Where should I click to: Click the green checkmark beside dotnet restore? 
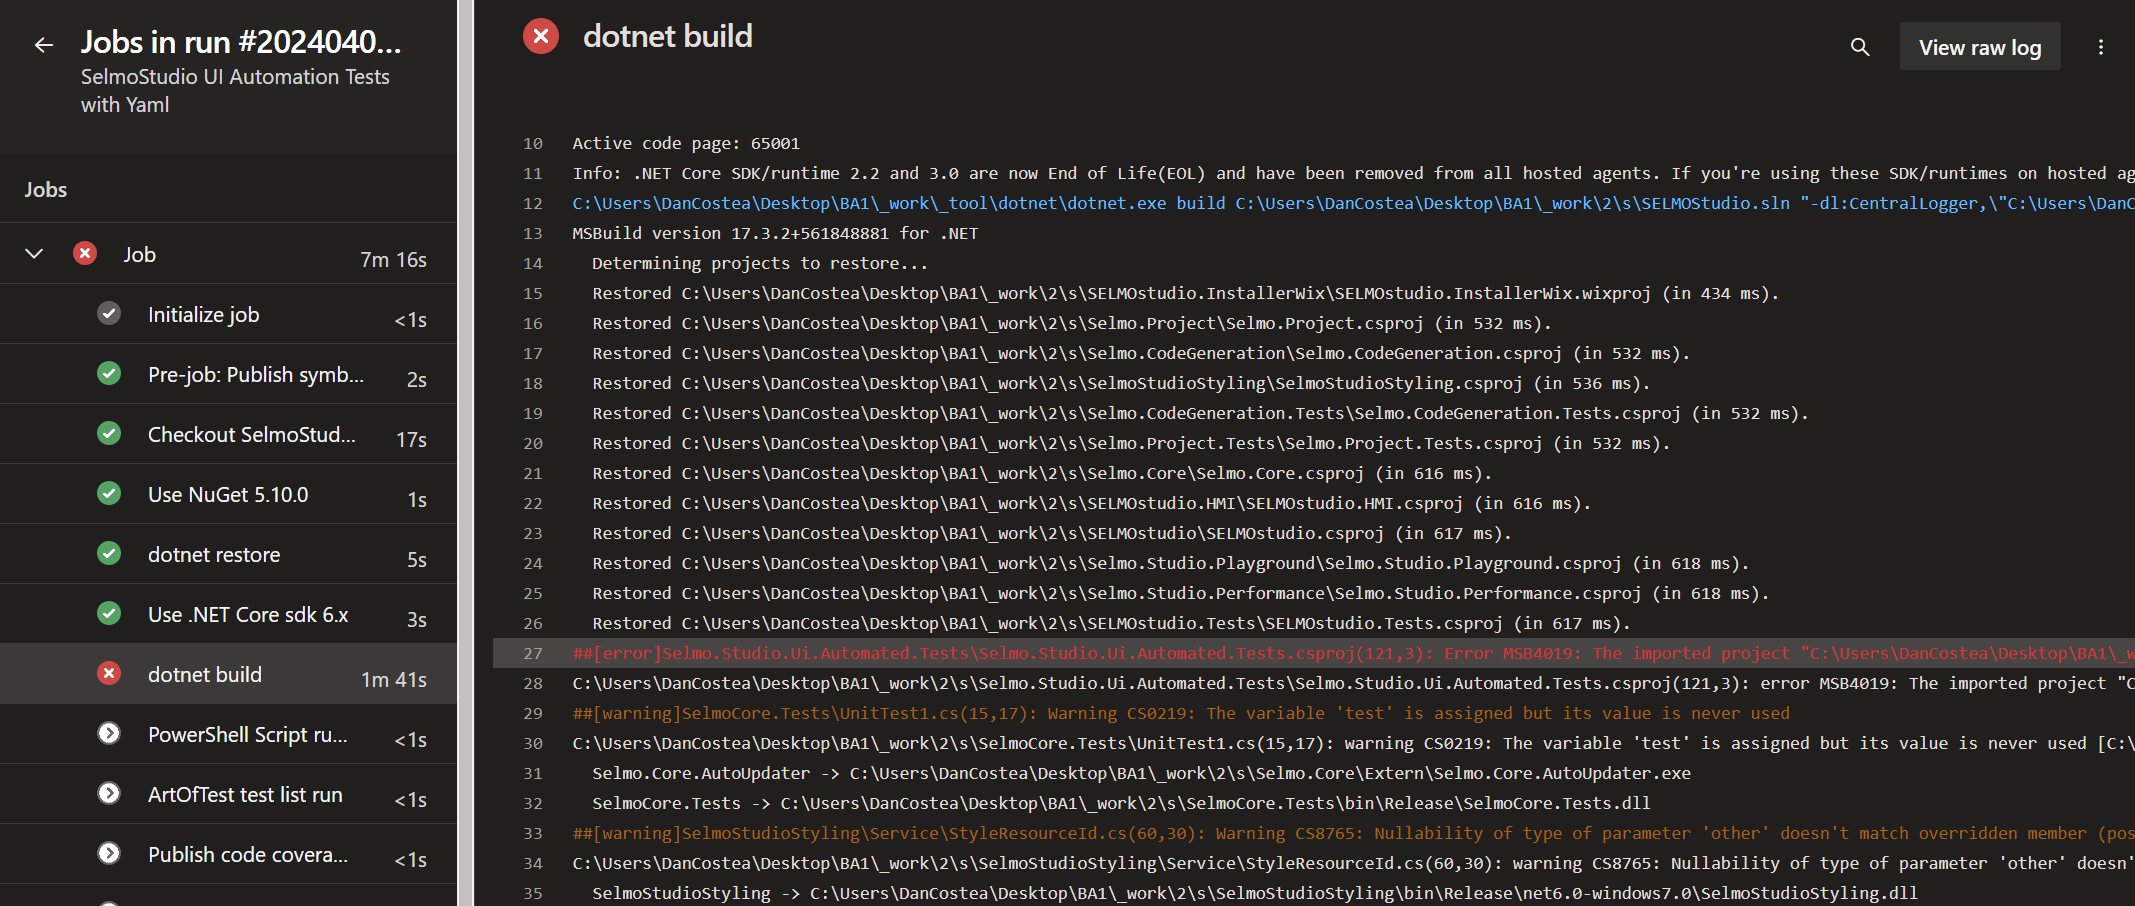(108, 553)
